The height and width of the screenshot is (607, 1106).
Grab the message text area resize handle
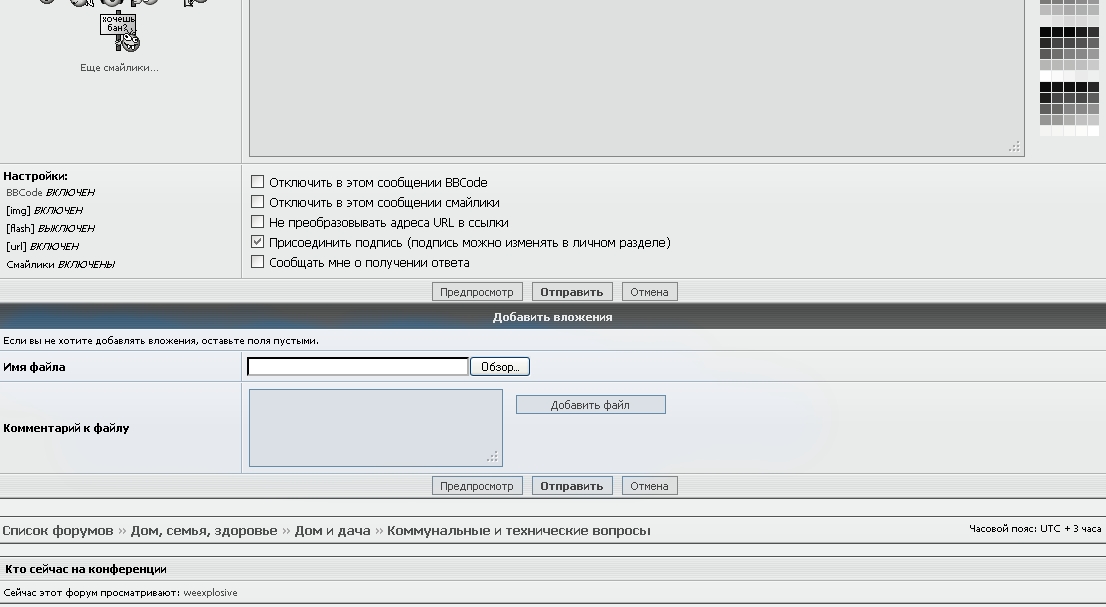1014,147
